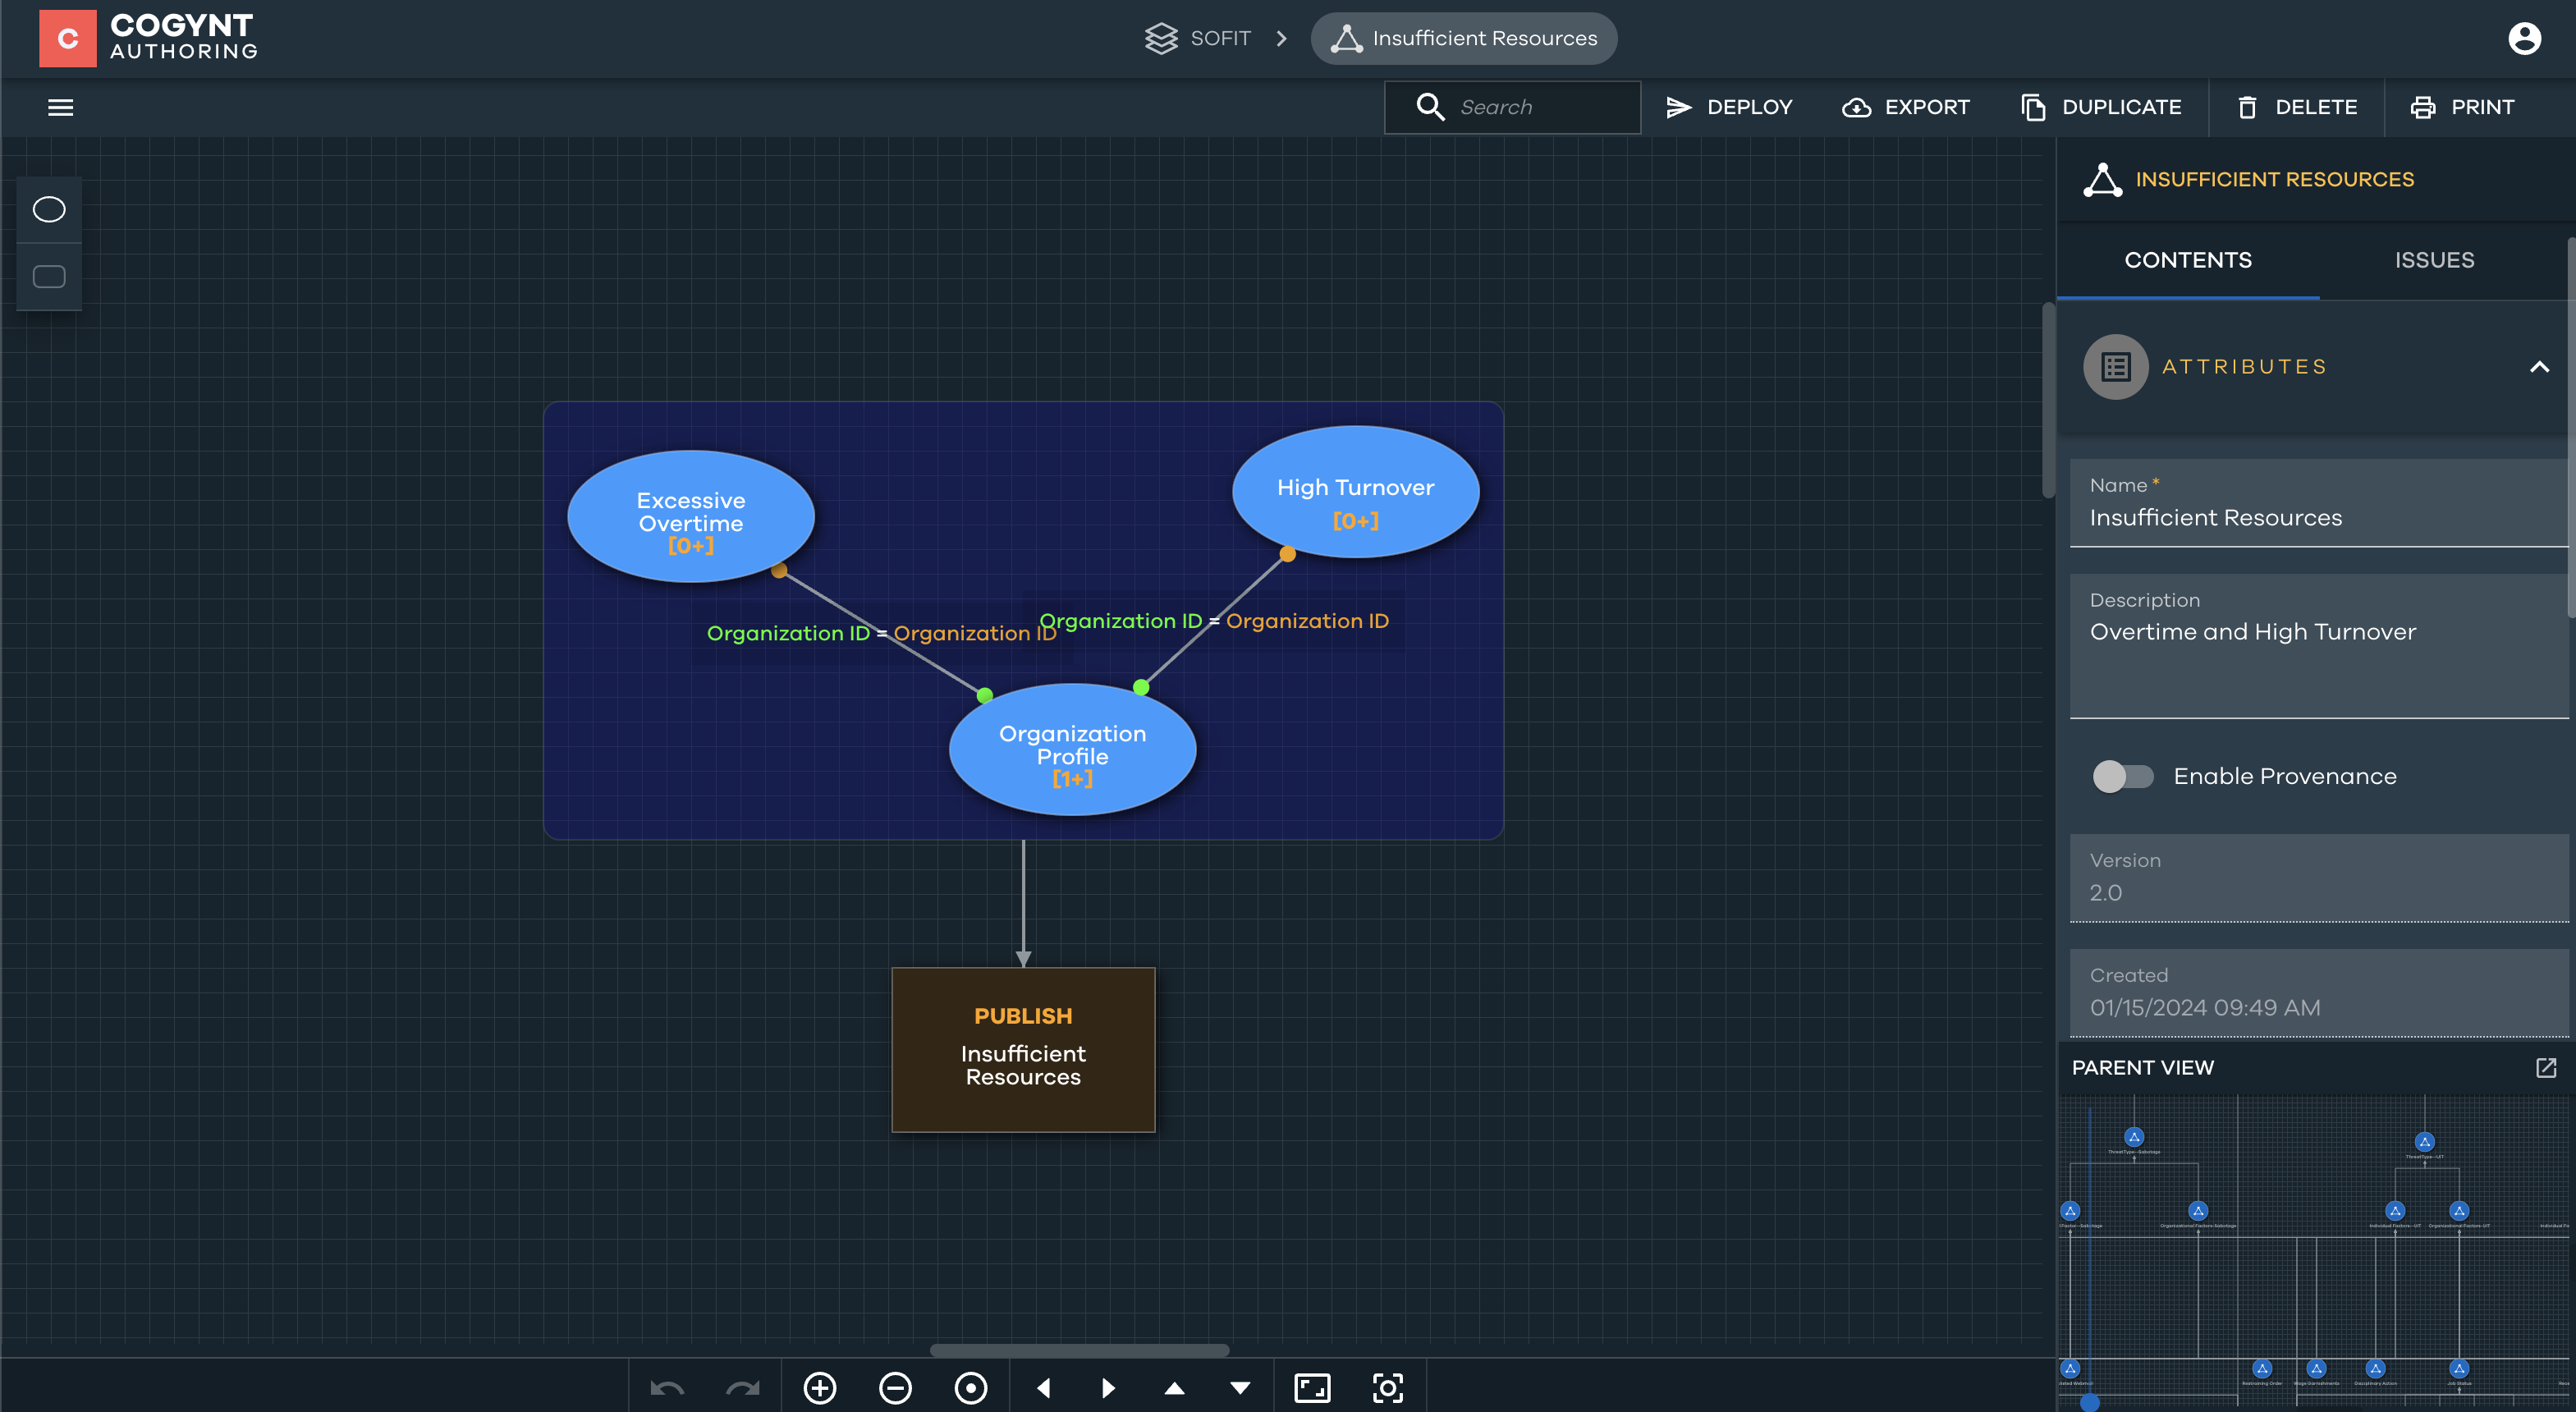Click the Export button
The height and width of the screenshot is (1412, 2576).
[x=1905, y=107]
